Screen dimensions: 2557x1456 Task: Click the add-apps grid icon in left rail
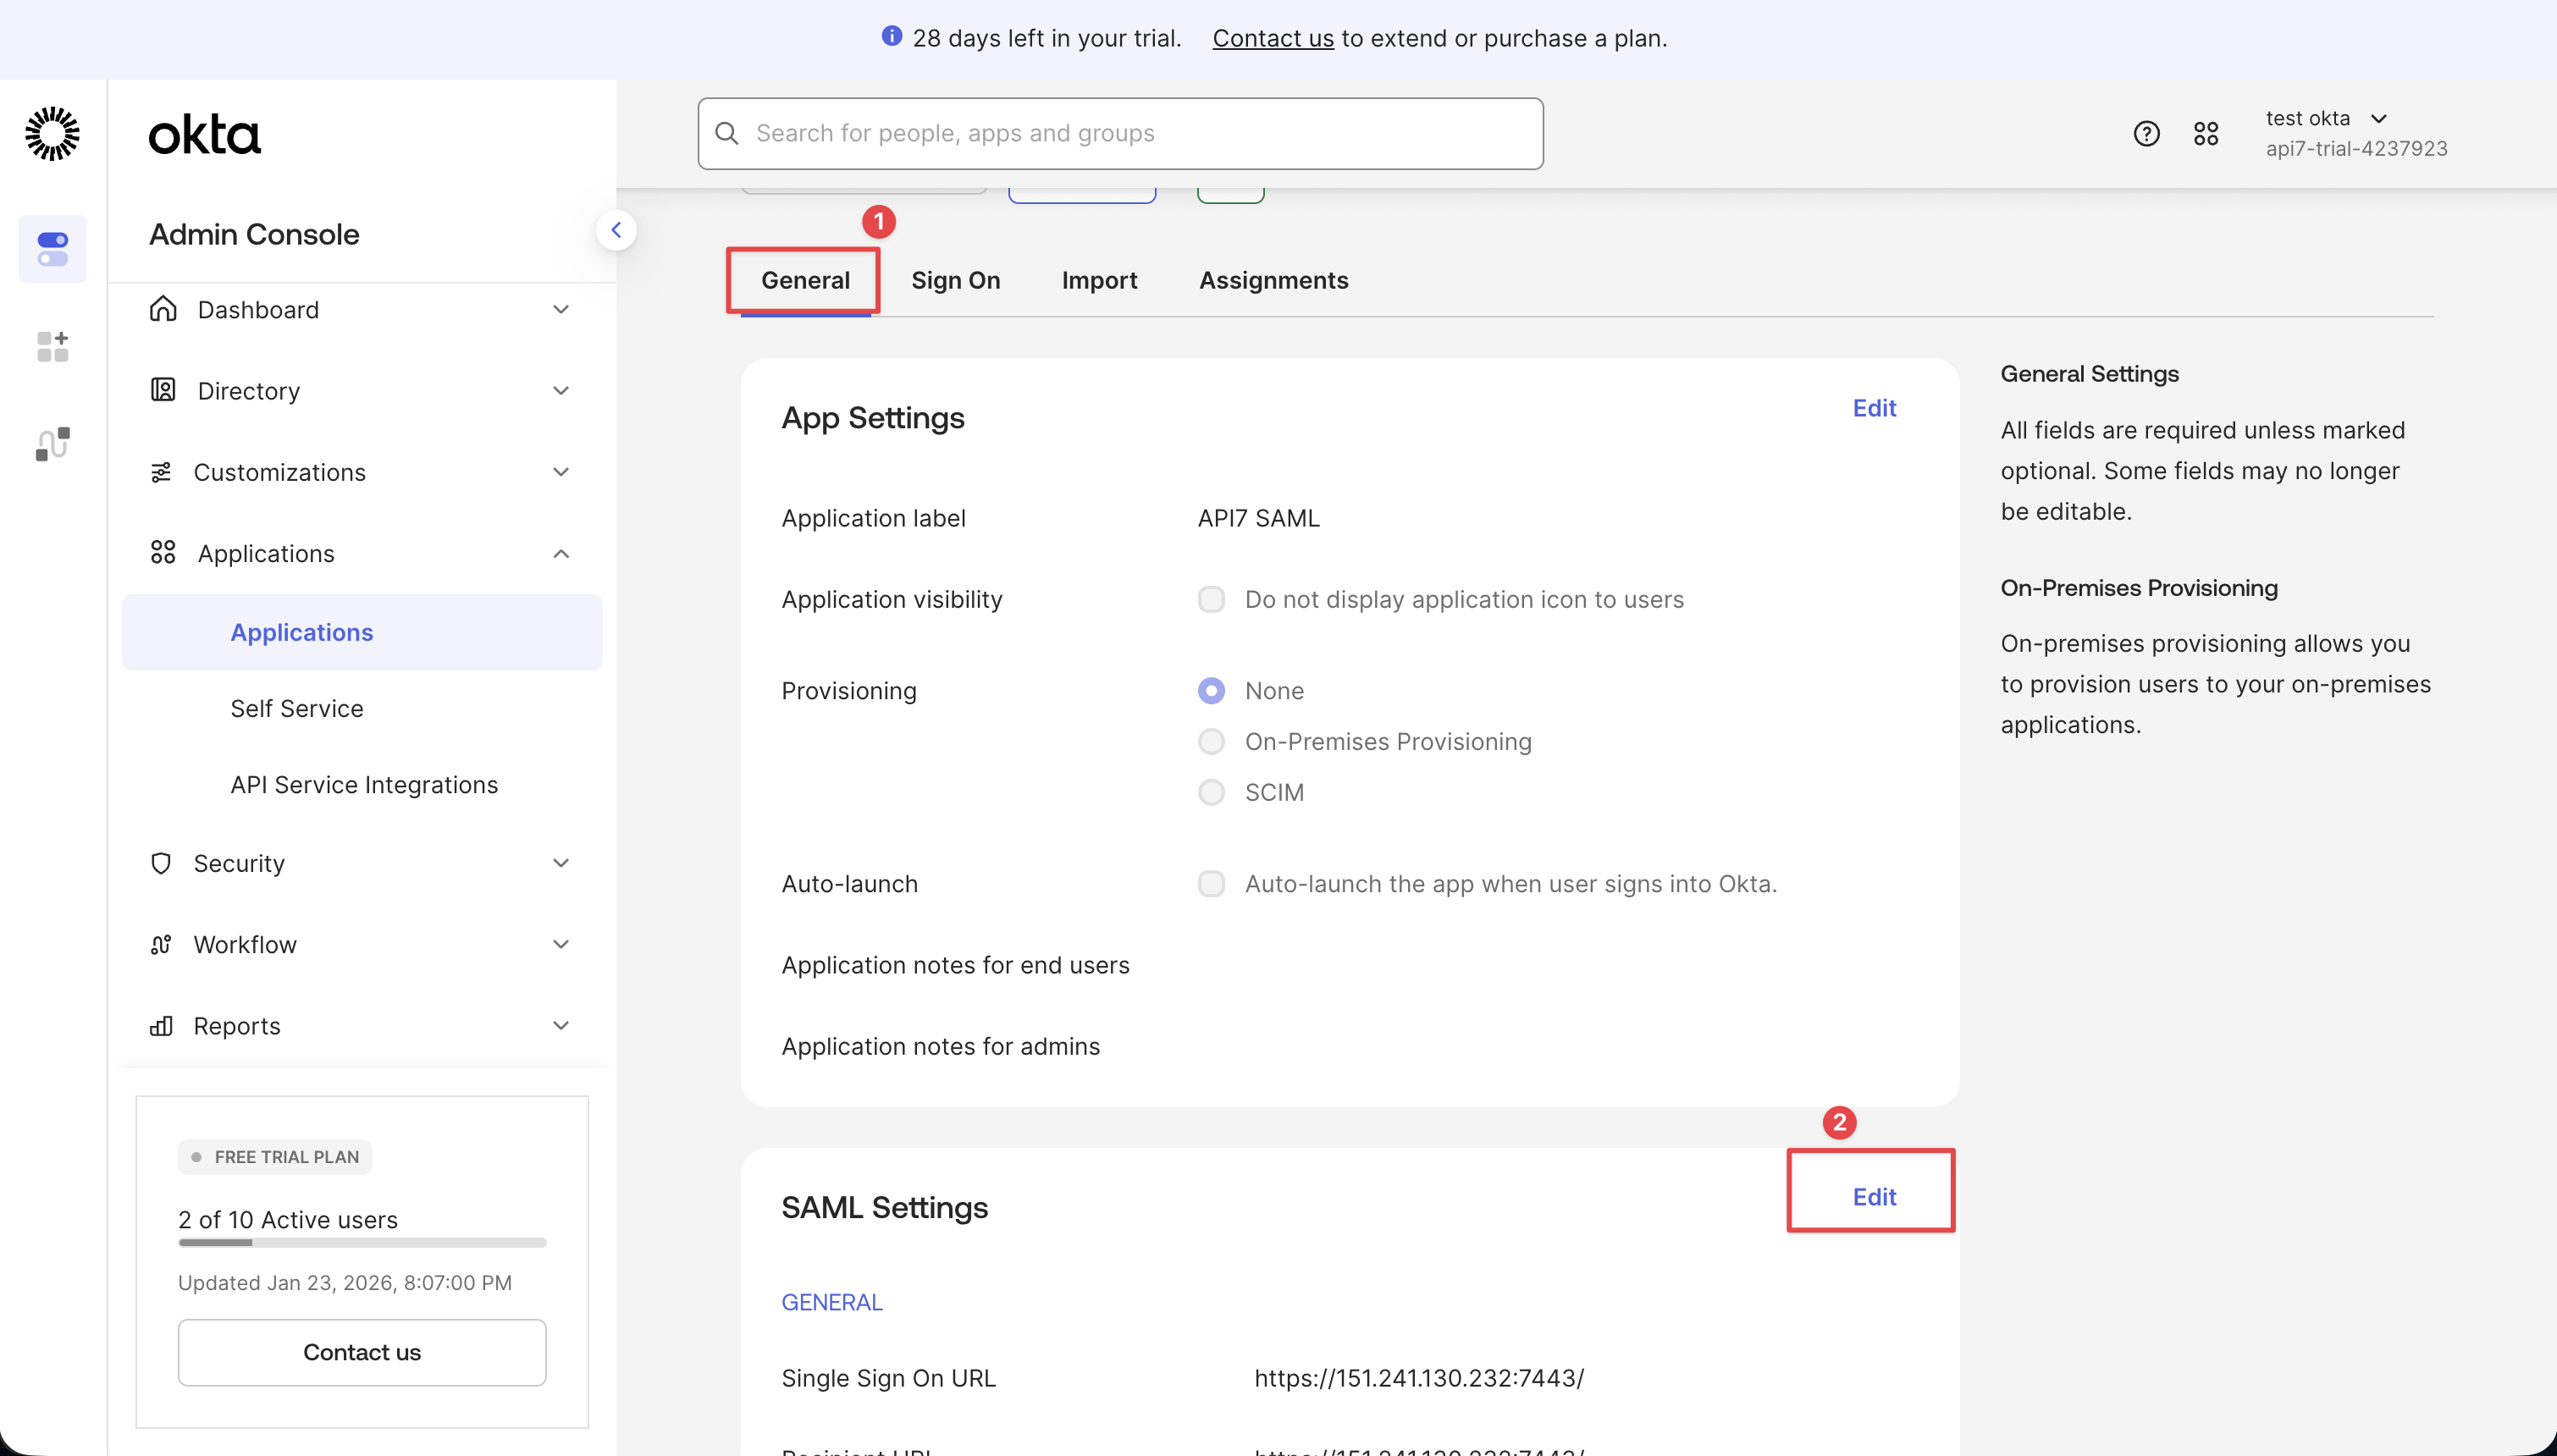point(52,347)
